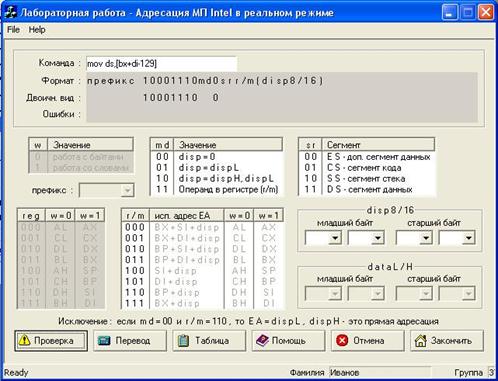Click the Проверка warning icon
Screen dimensions: 498x381
point(24,340)
